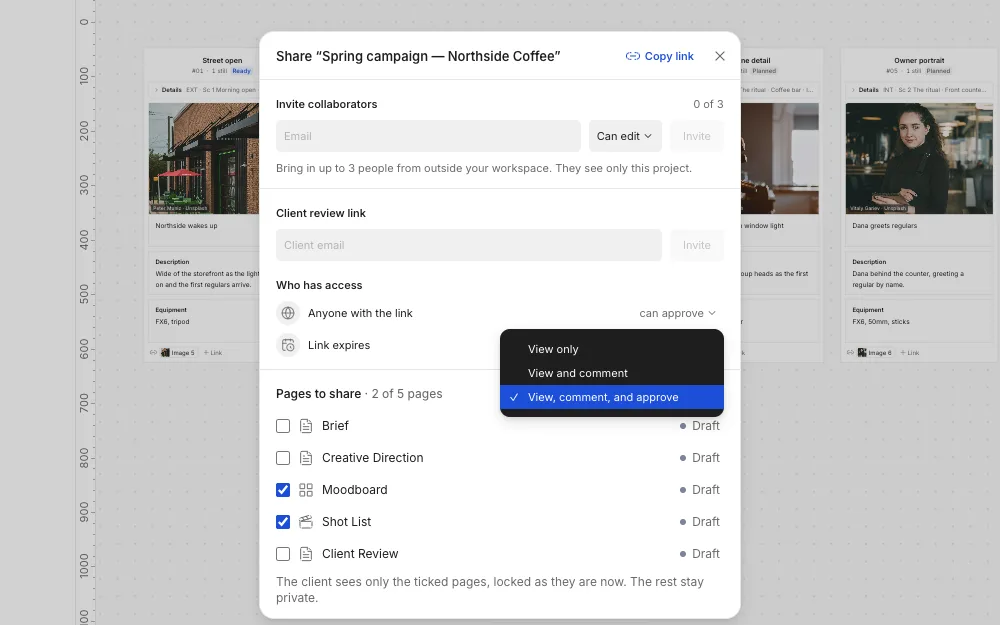Open the Owner portrait thumbnail
Image resolution: width=1000 pixels, height=625 pixels.
[919, 158]
